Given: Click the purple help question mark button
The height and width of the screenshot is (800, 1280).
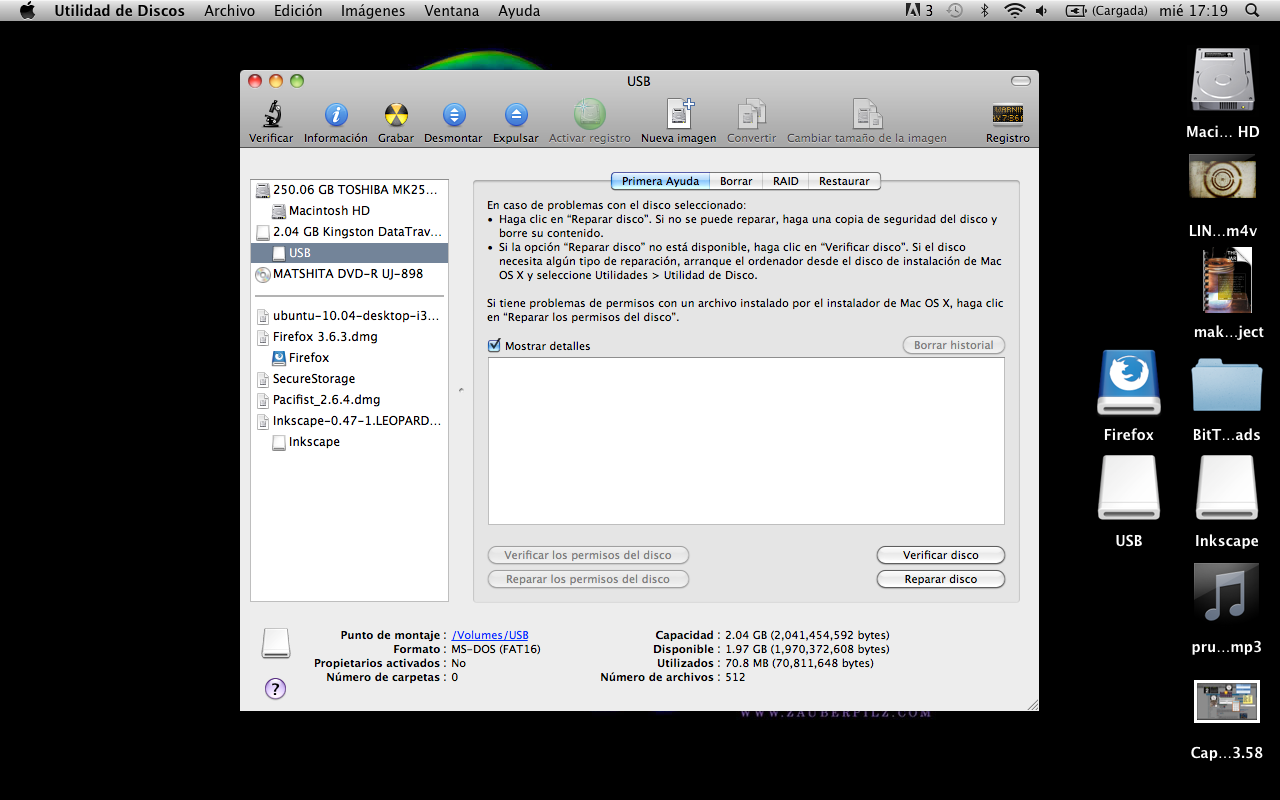Looking at the screenshot, I should pyautogui.click(x=275, y=688).
